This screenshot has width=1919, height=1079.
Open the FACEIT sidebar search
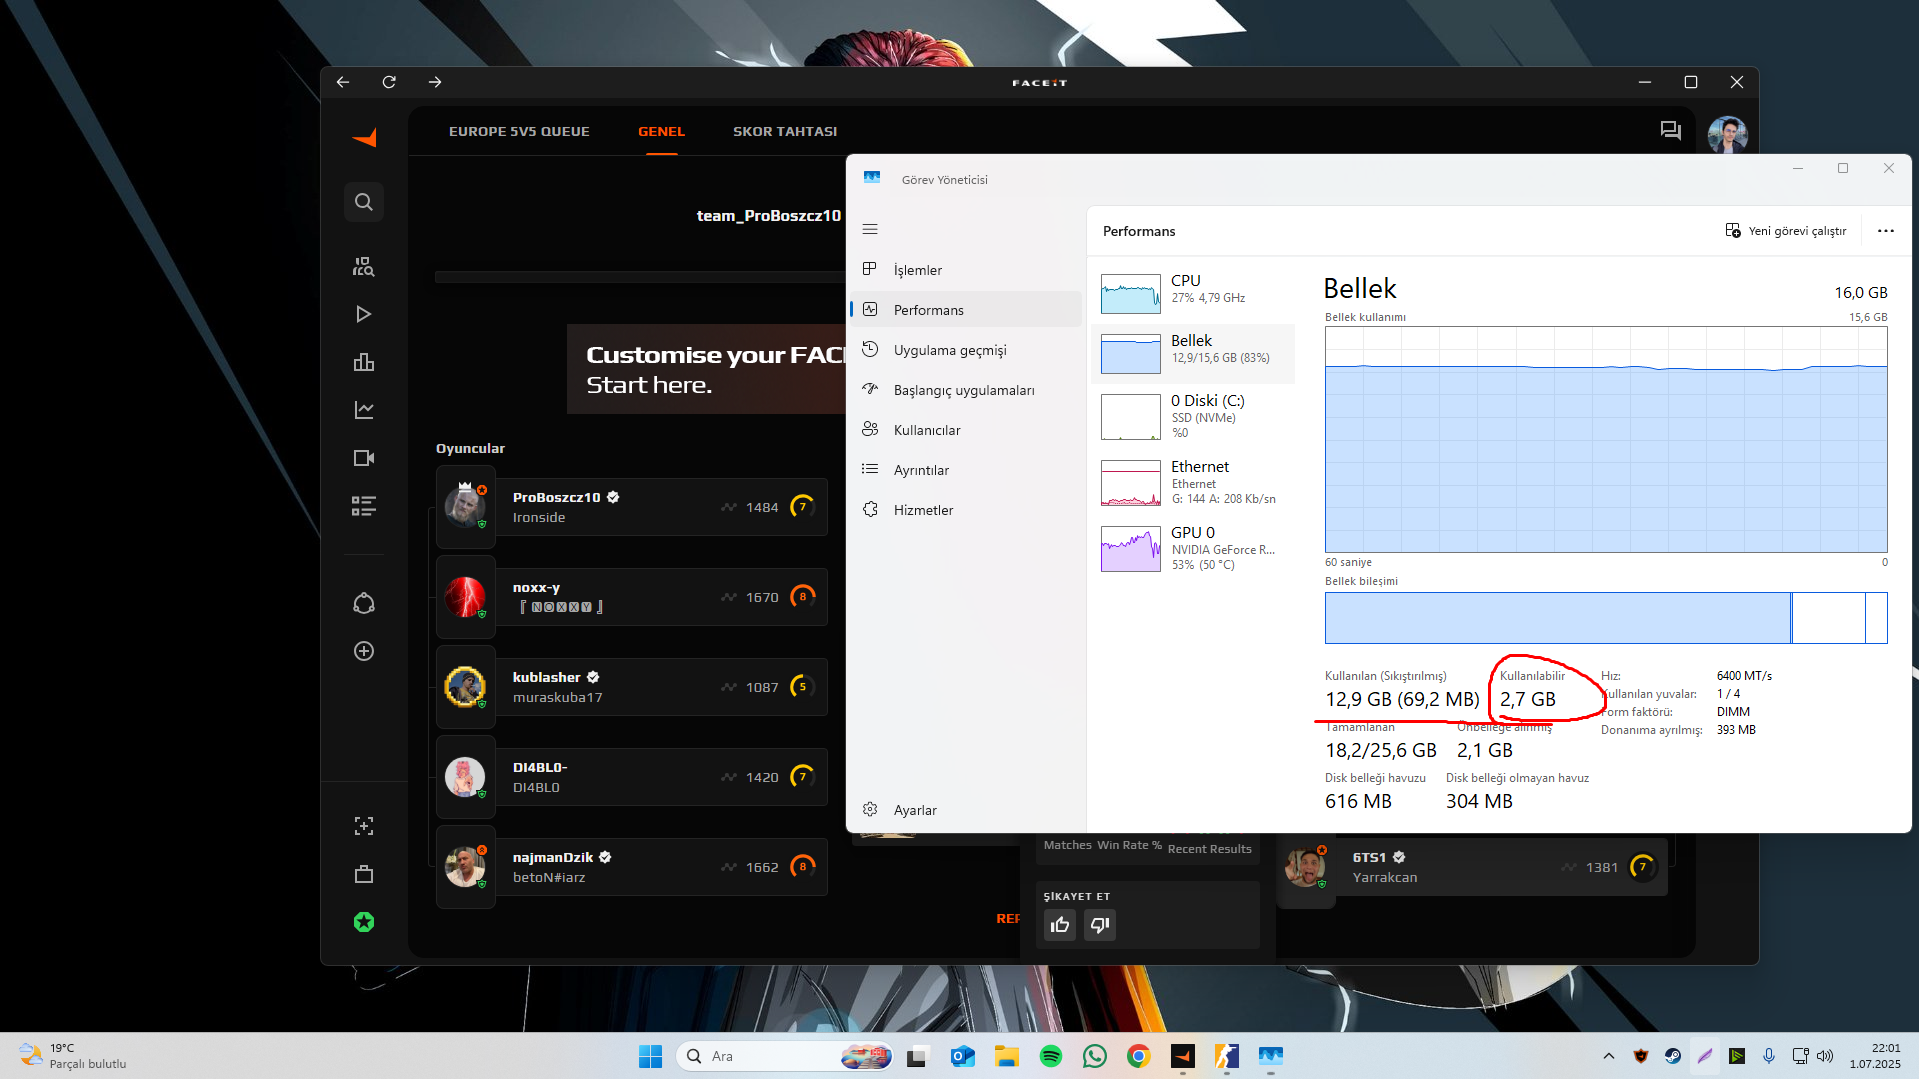(364, 202)
